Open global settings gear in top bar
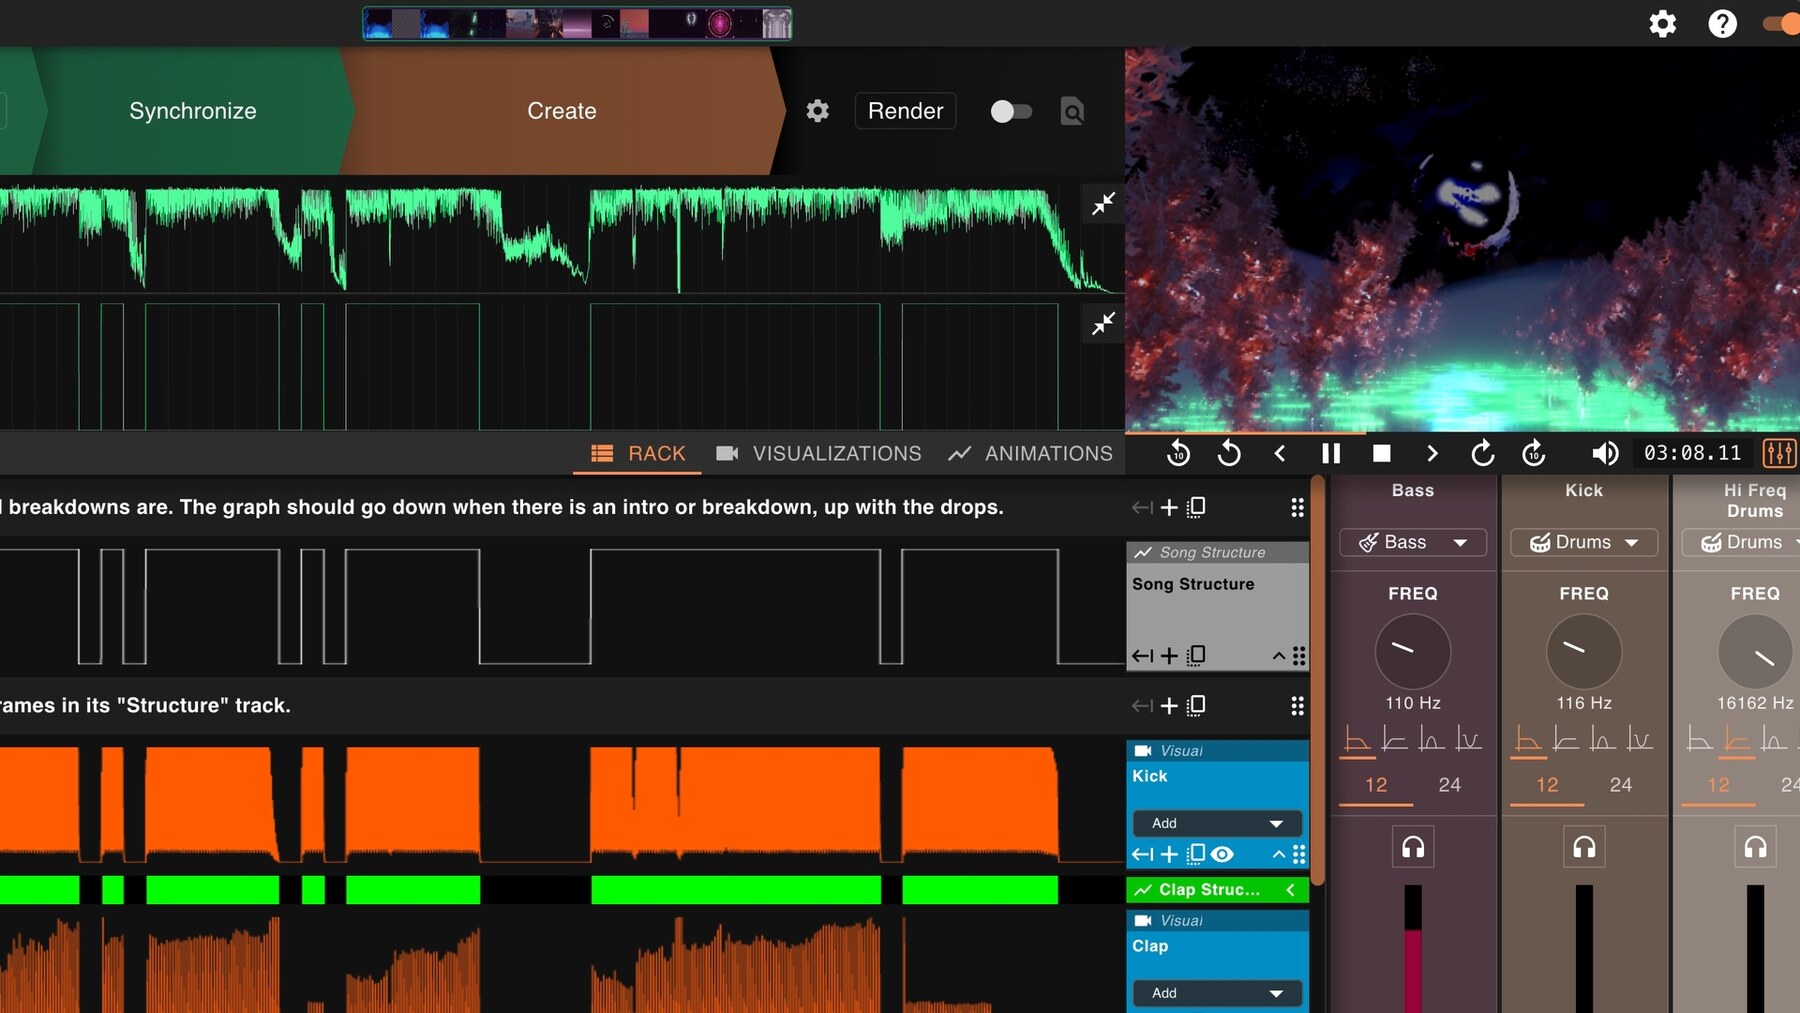 coord(1662,23)
